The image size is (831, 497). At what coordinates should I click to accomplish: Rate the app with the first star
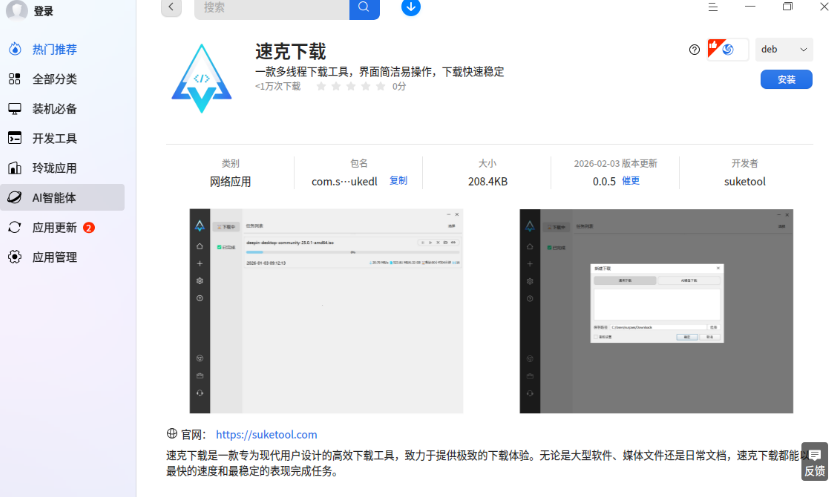(321, 86)
